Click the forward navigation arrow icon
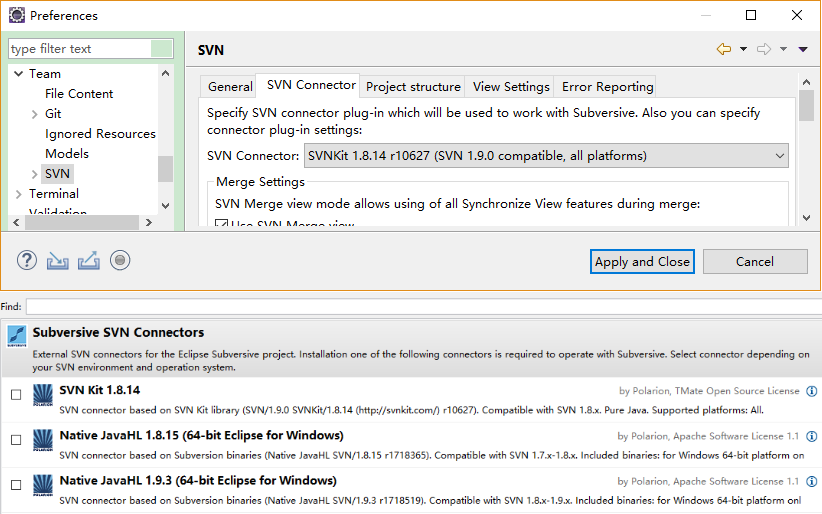822x514 pixels. [x=764, y=49]
